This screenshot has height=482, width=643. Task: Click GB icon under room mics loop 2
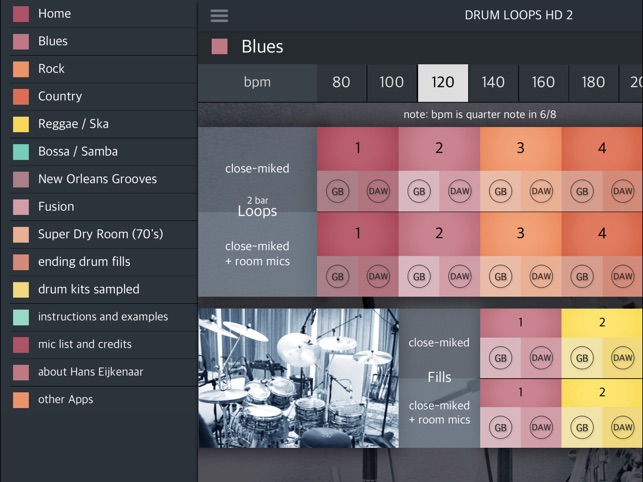point(419,276)
